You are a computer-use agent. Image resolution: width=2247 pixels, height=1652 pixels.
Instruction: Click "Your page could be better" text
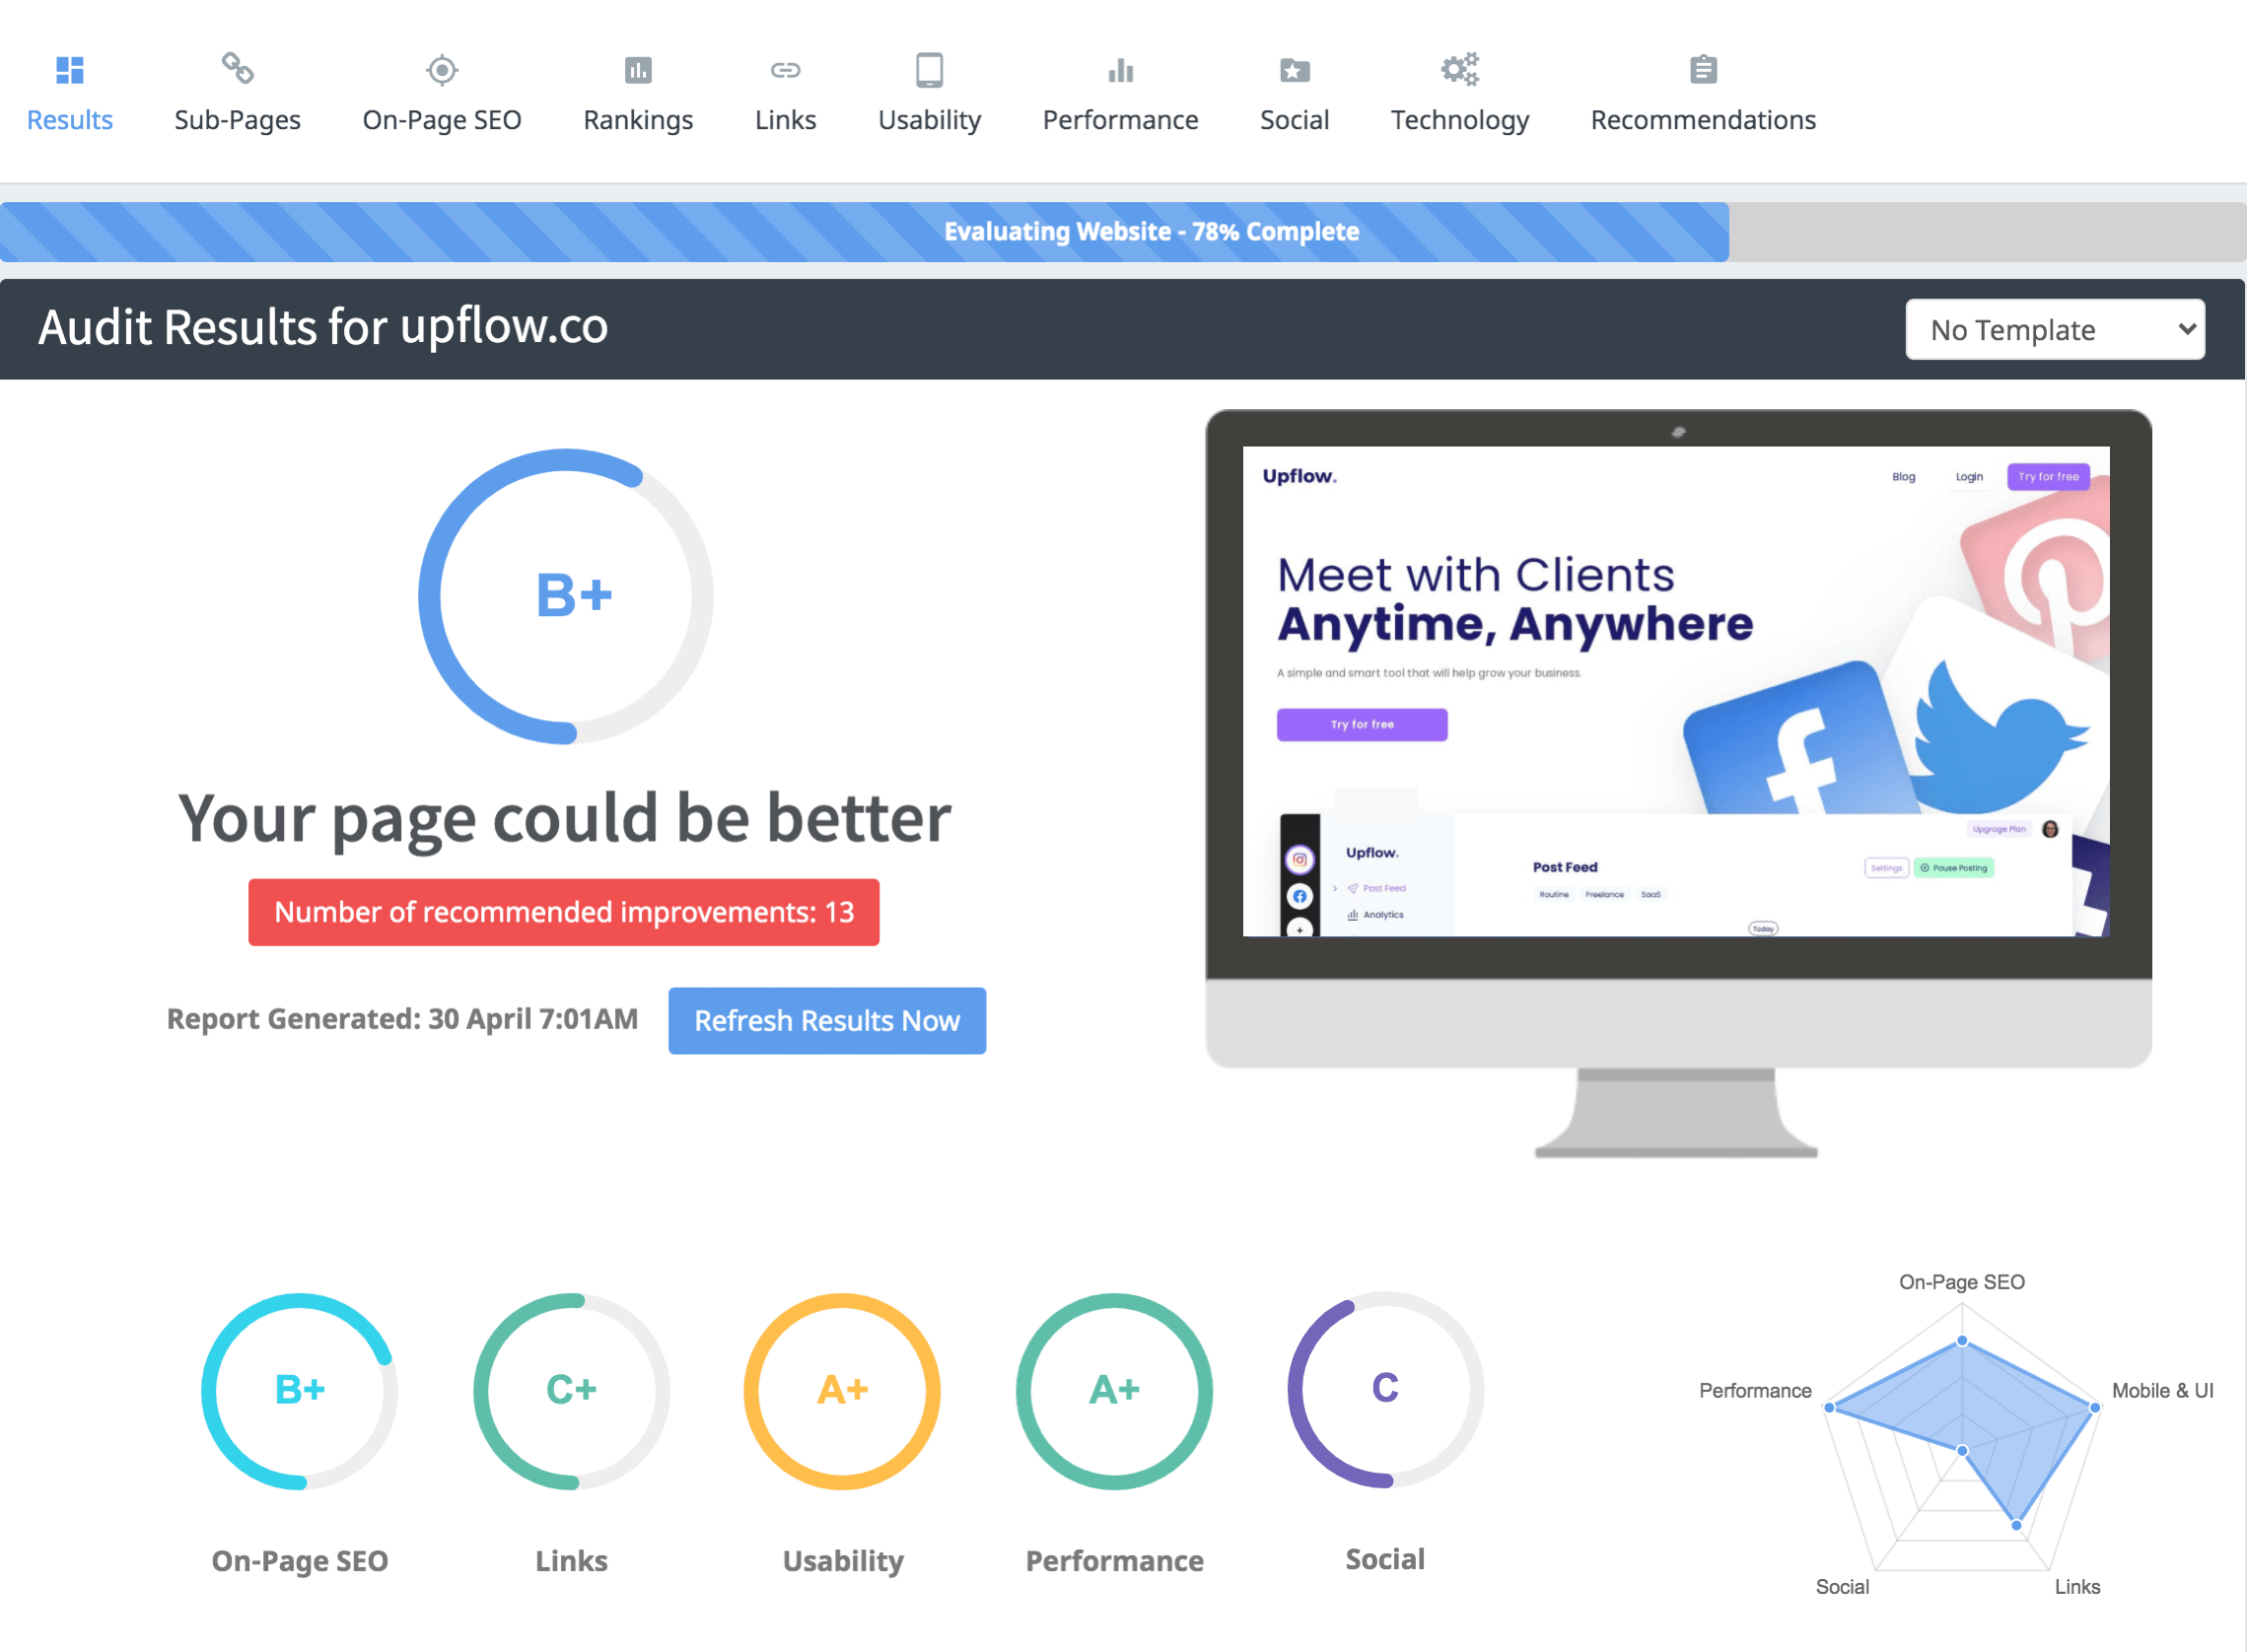point(564,818)
